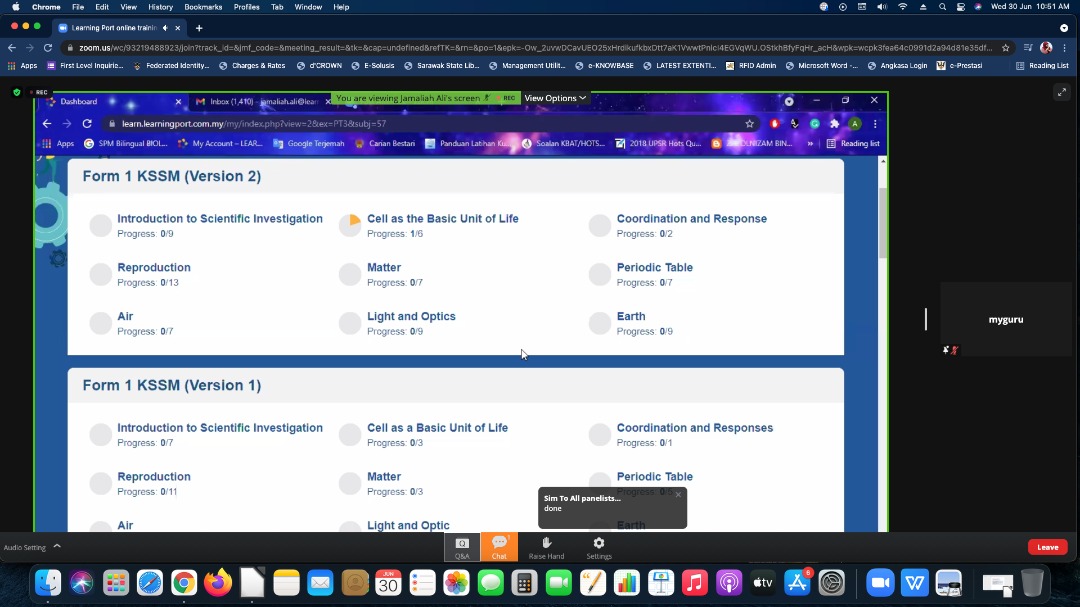Open Spotlight search in the menu bar
Viewport: 1080px width, 607px height.
(x=942, y=7)
